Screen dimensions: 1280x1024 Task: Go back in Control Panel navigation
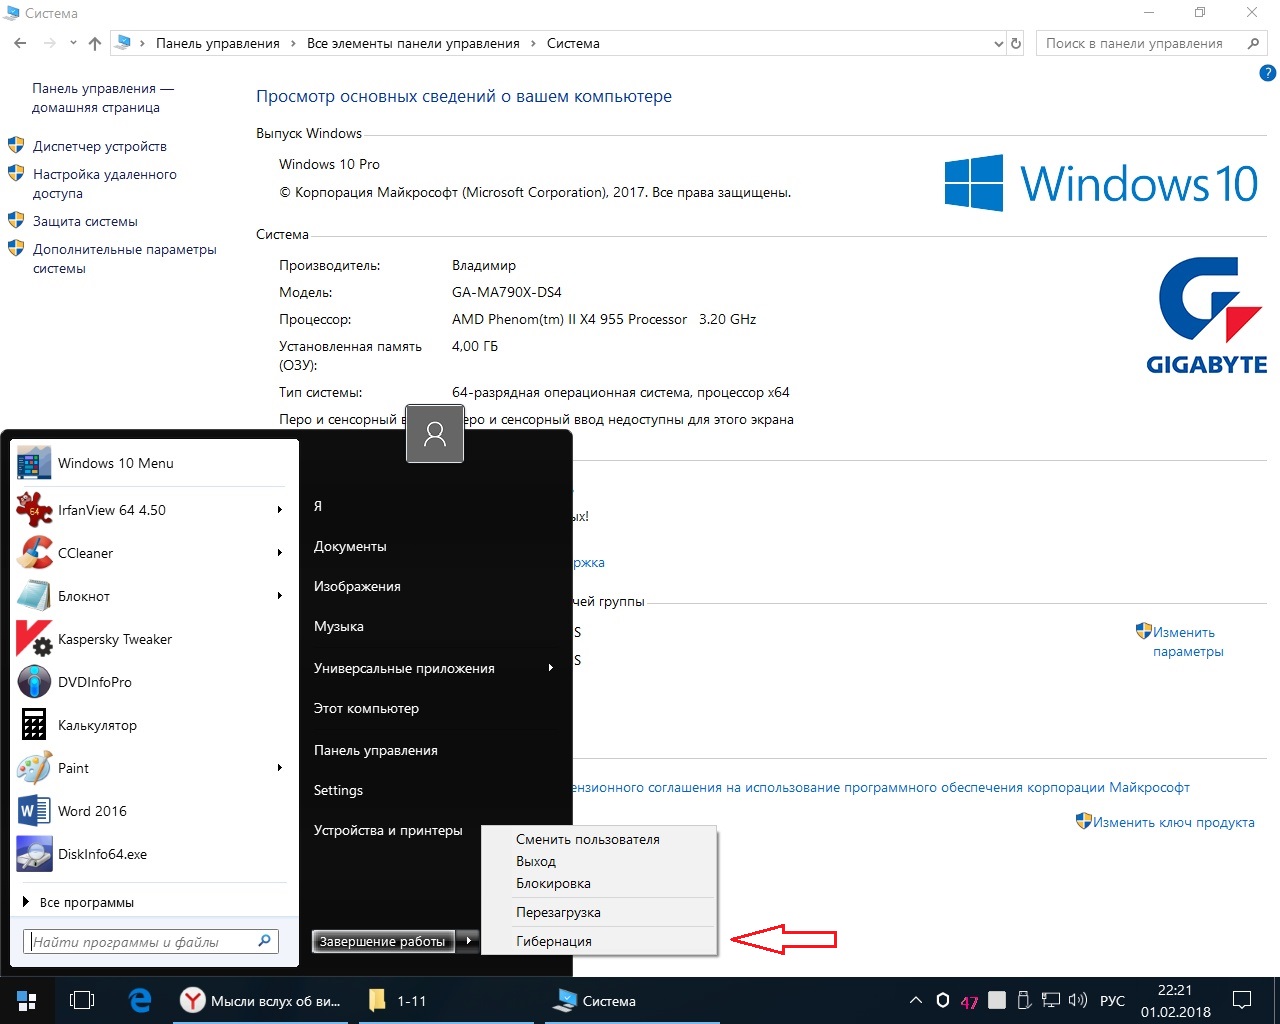pos(20,43)
